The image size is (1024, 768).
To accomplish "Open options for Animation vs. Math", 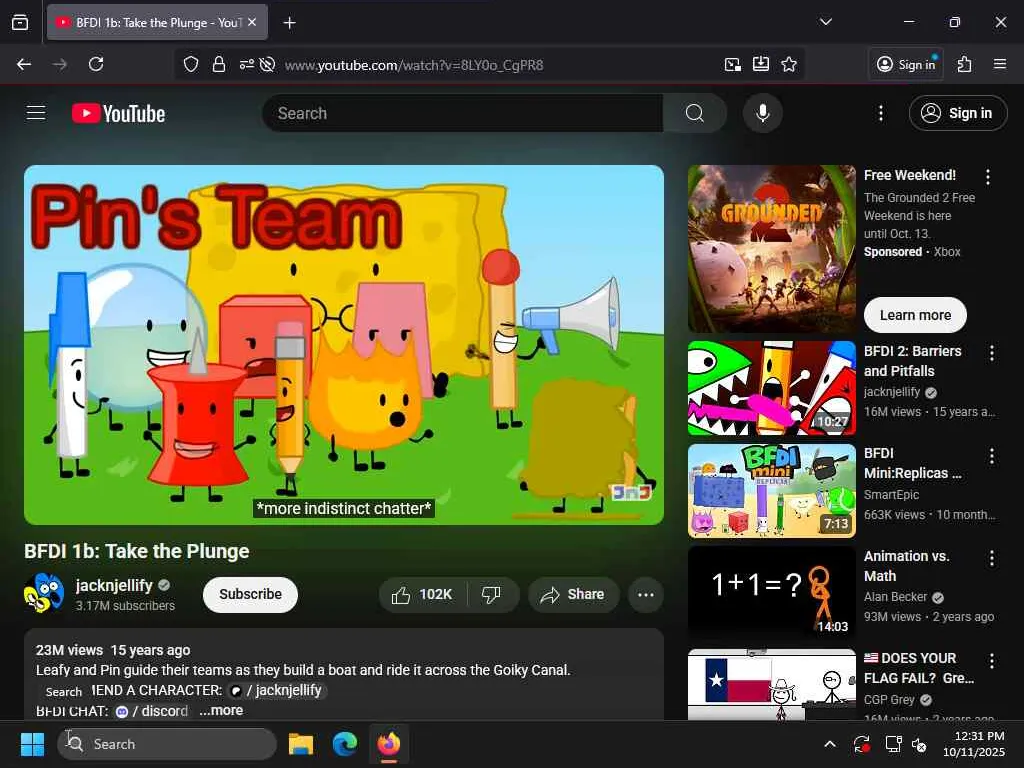I will [x=991, y=558].
